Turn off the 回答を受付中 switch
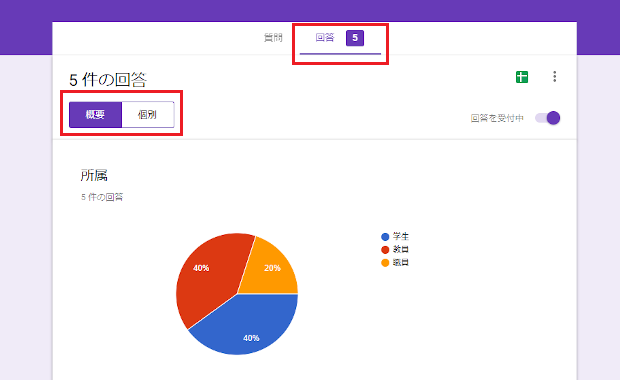Screen dimensions: 620x380 click(548, 118)
